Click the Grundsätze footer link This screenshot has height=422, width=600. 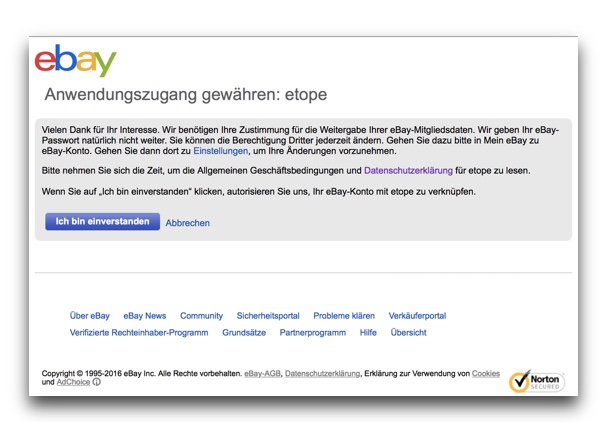click(244, 332)
